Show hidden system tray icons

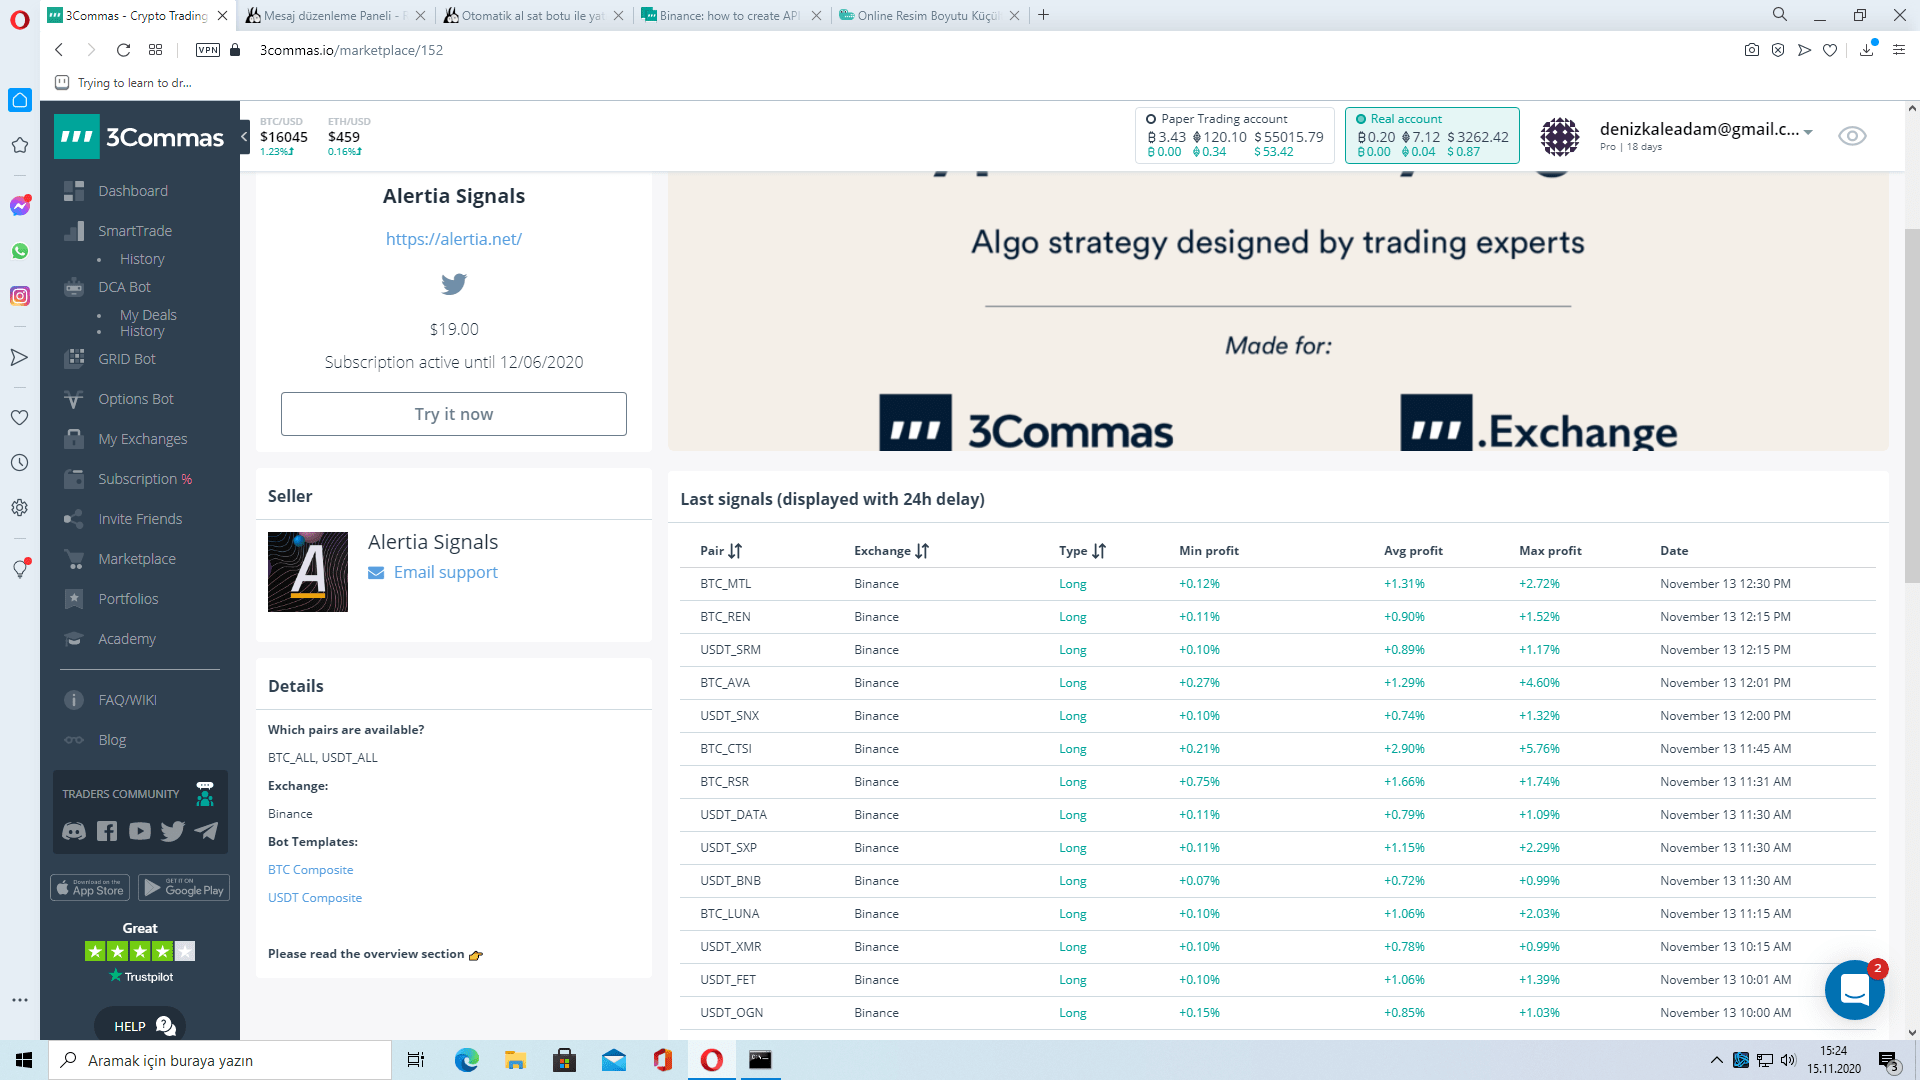[1716, 1060]
